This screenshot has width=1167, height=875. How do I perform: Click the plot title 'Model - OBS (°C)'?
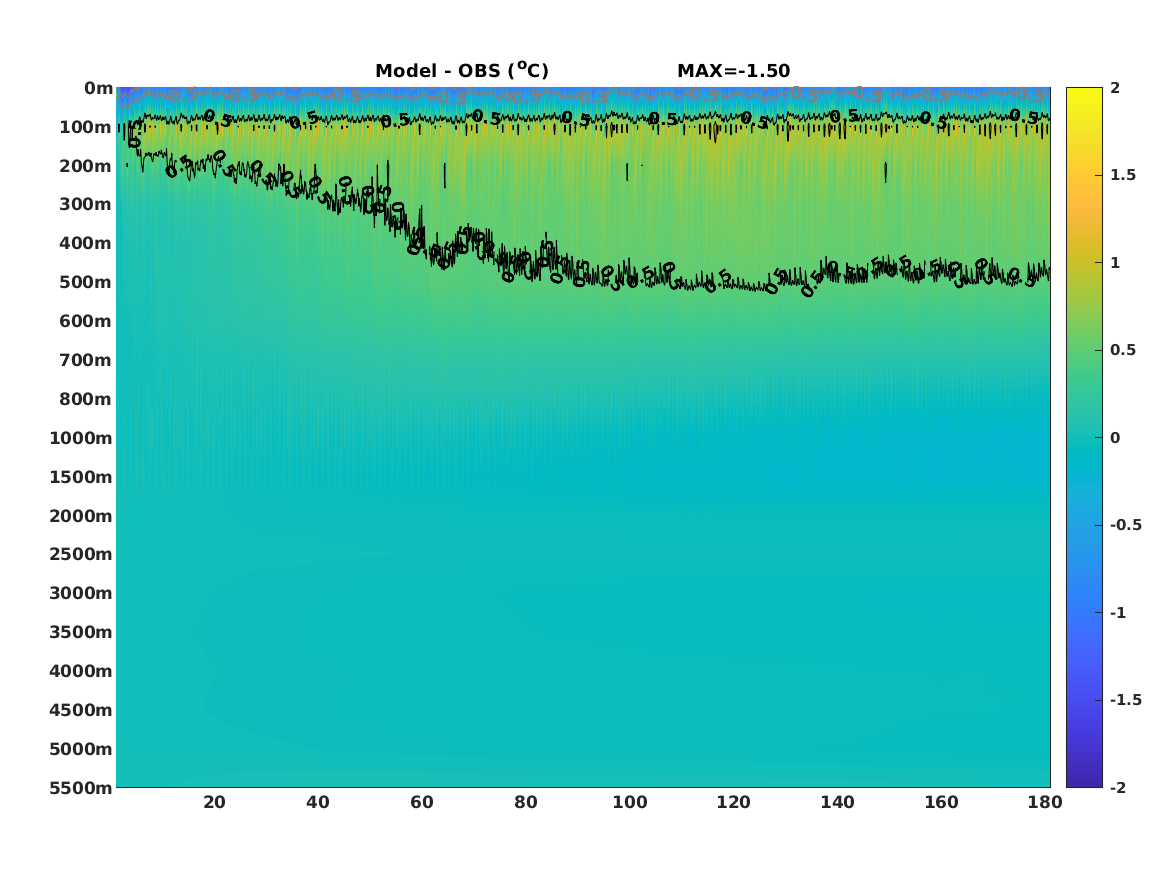(x=461, y=70)
